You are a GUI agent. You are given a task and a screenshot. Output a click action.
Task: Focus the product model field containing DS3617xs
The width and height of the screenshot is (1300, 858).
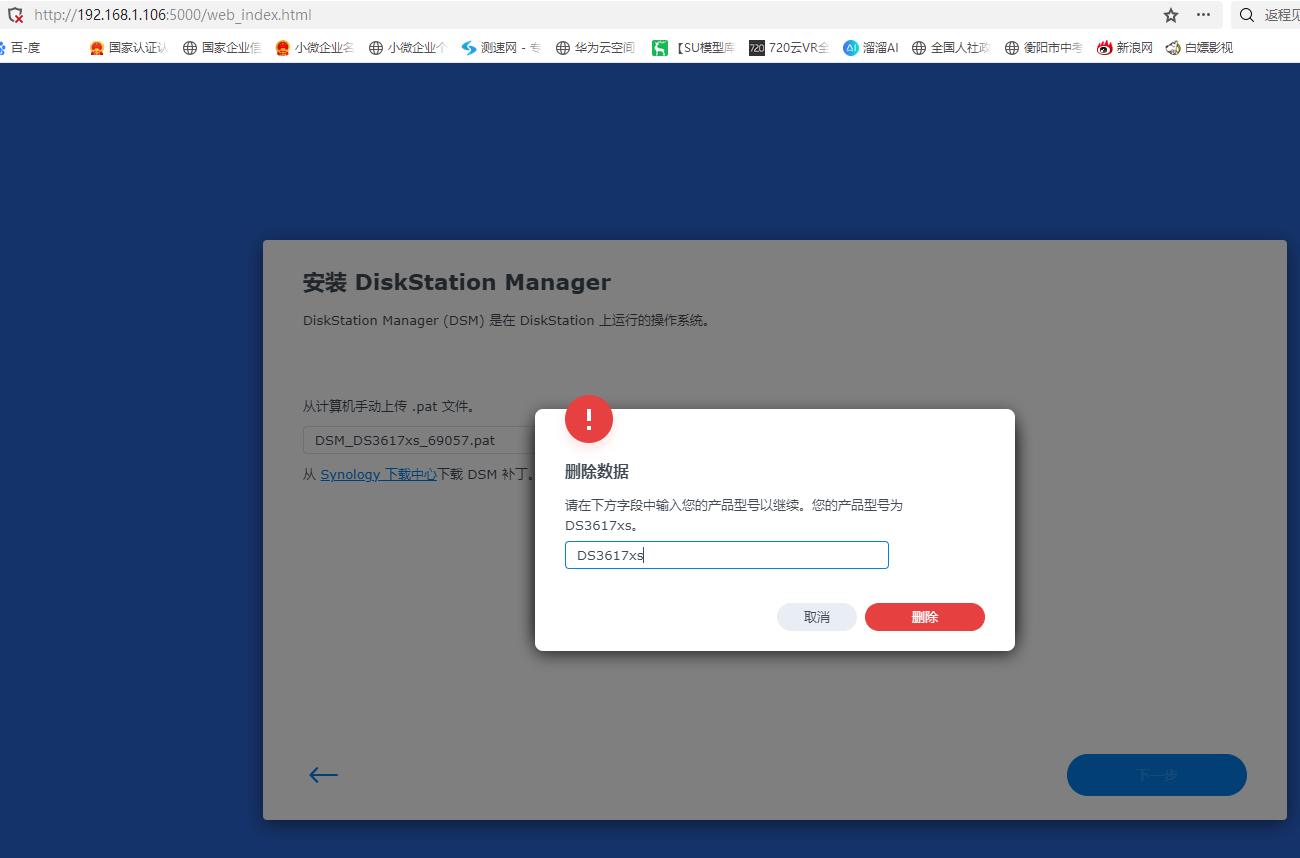click(726, 555)
